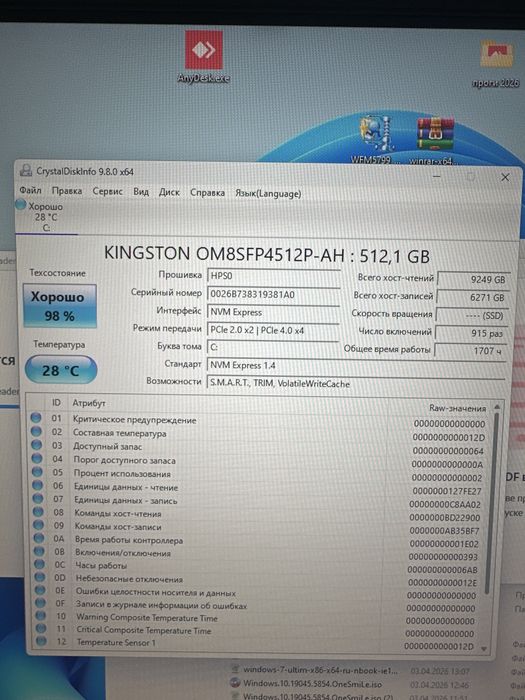Click status orb for 04 Порог доступного запаса
The image size is (525, 700).
[37, 458]
